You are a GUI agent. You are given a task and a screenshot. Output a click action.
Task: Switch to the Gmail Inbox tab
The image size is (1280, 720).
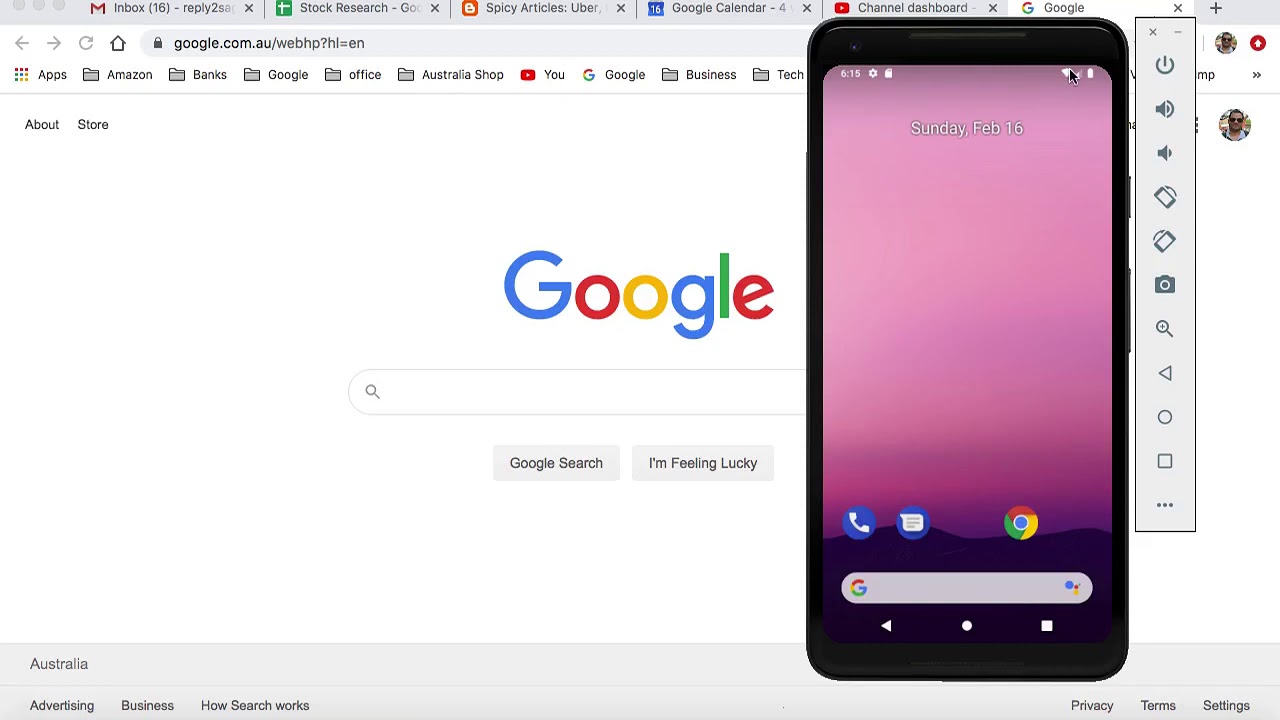(x=170, y=8)
